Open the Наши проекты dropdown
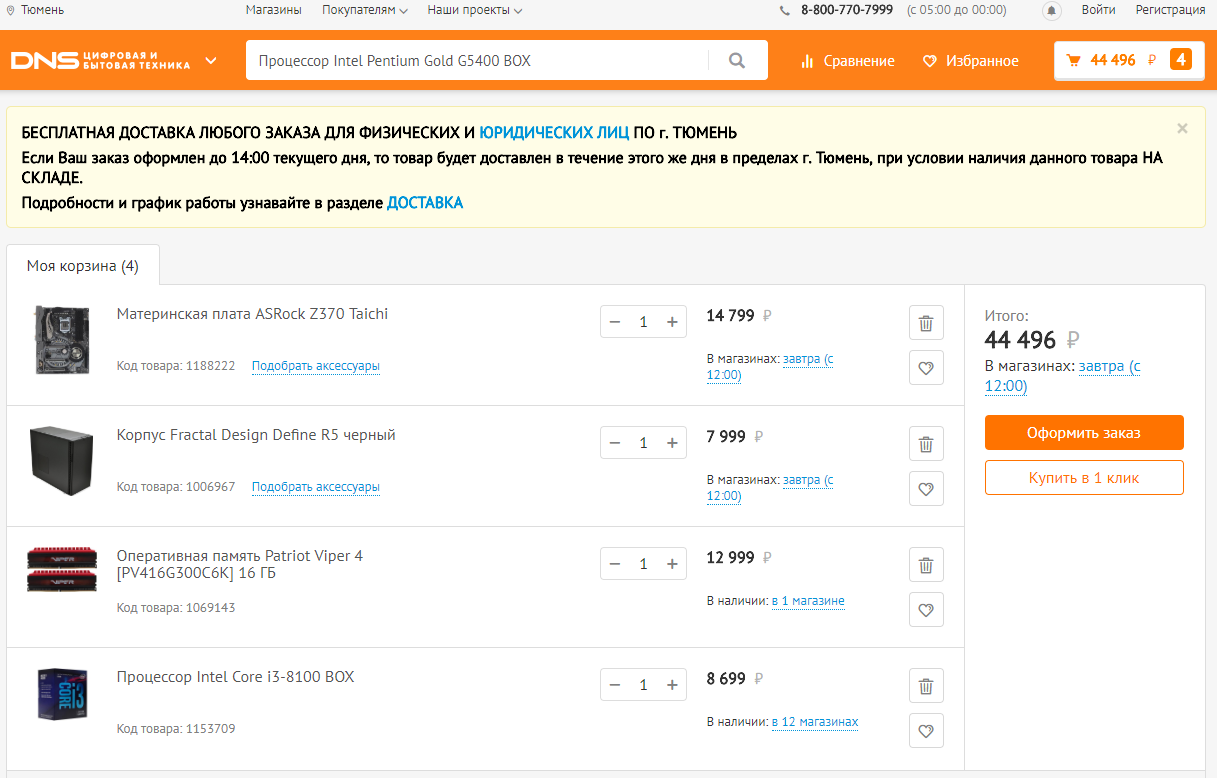Screen dimensions: 1217x778 coord(474,10)
